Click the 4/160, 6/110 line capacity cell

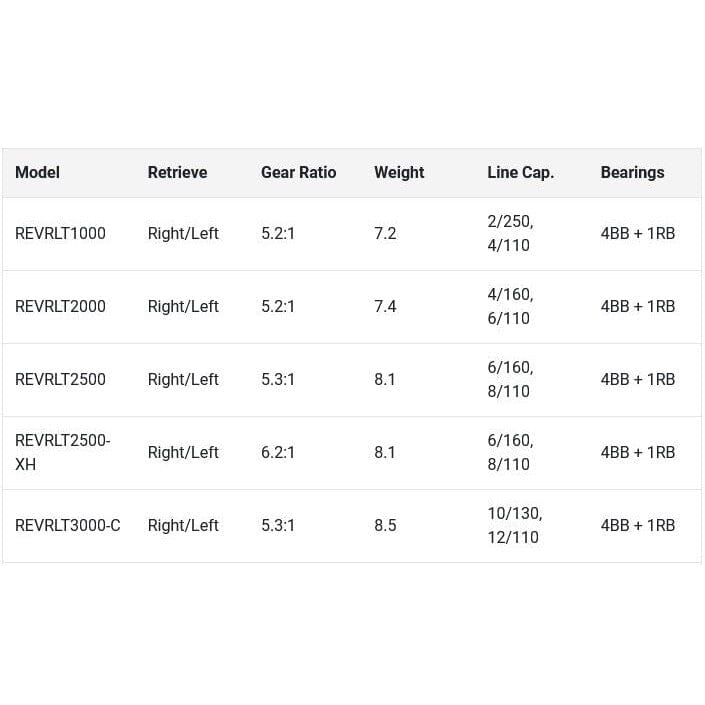click(x=510, y=306)
